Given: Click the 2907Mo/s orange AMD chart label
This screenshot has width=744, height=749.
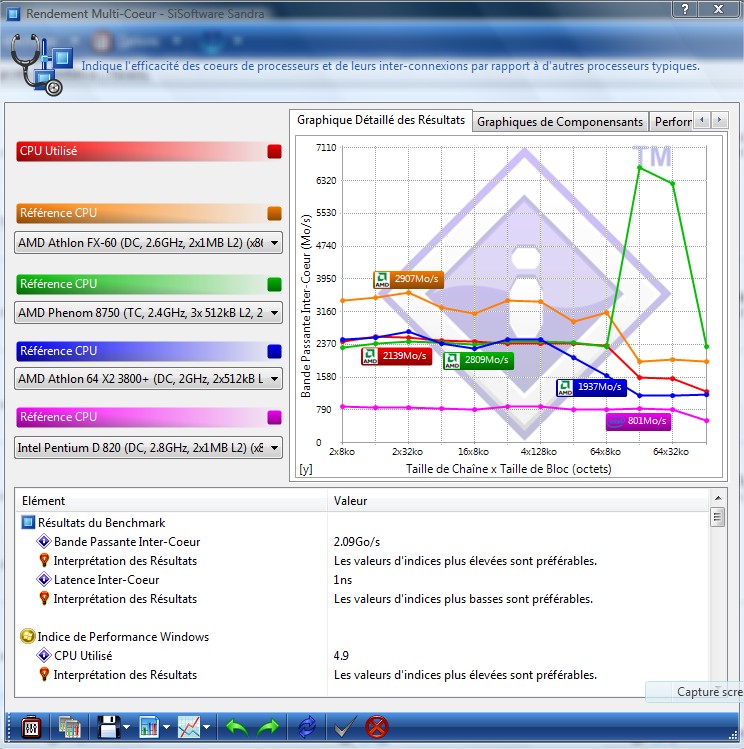Looking at the screenshot, I should (408, 279).
